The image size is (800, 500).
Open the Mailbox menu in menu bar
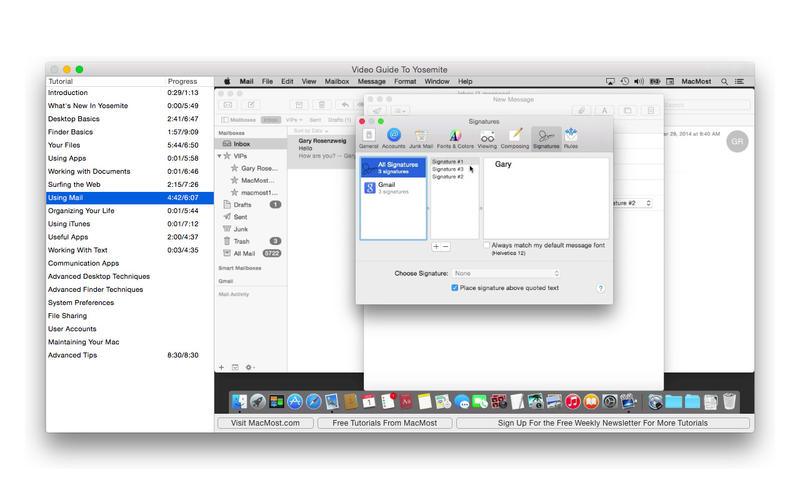[x=337, y=81]
